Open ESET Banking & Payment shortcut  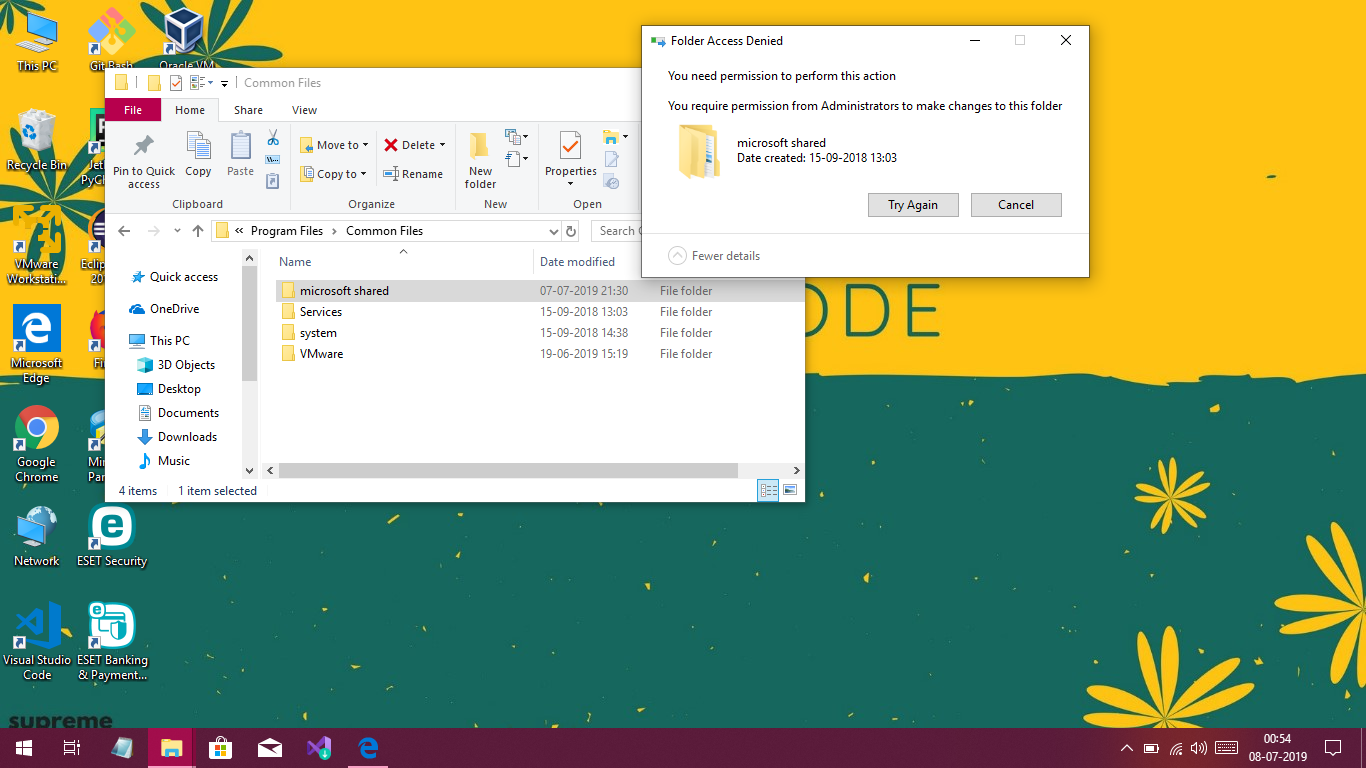(112, 642)
